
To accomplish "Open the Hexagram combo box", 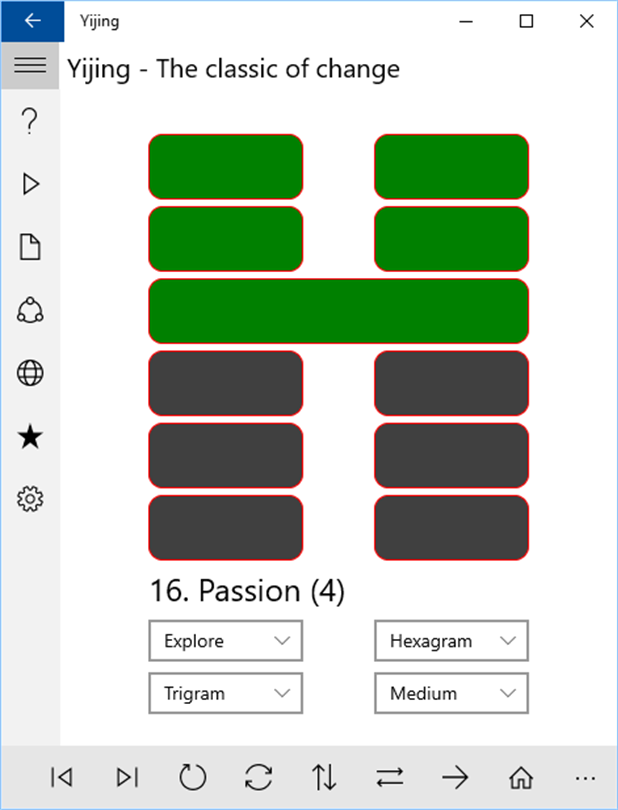I will (451, 641).
